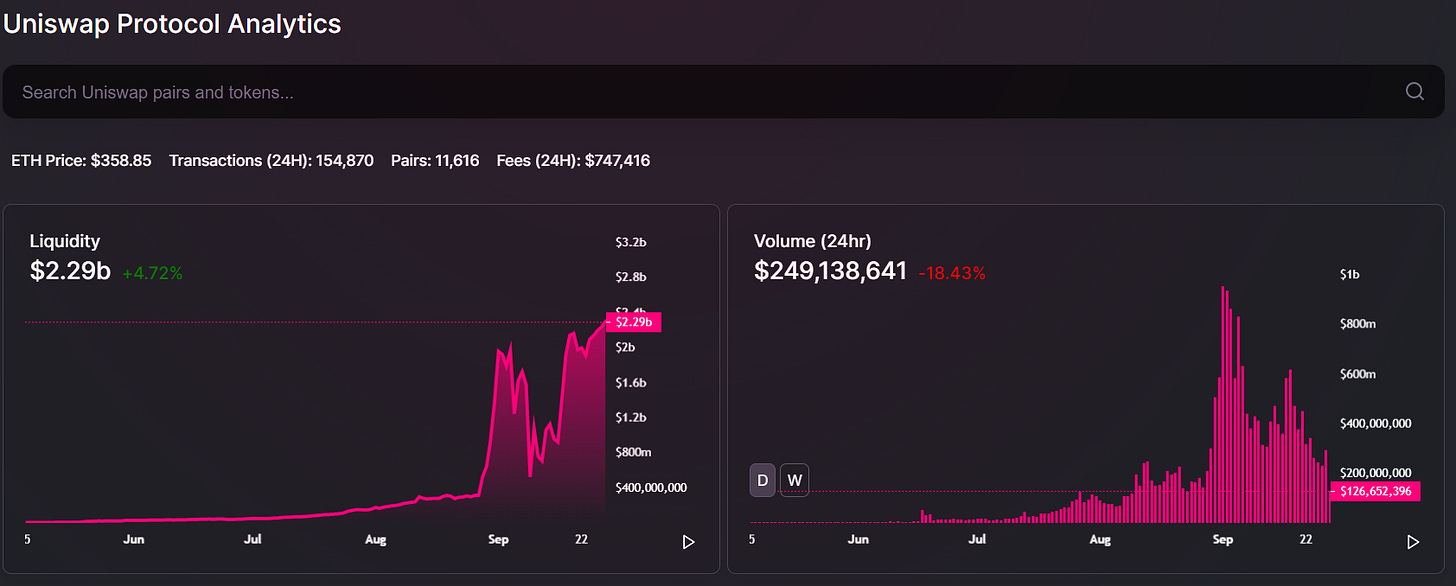Screen dimensions: 1456x586
Task: Click the $400,000,000 label on Liquidity chart
Action: coord(651,488)
